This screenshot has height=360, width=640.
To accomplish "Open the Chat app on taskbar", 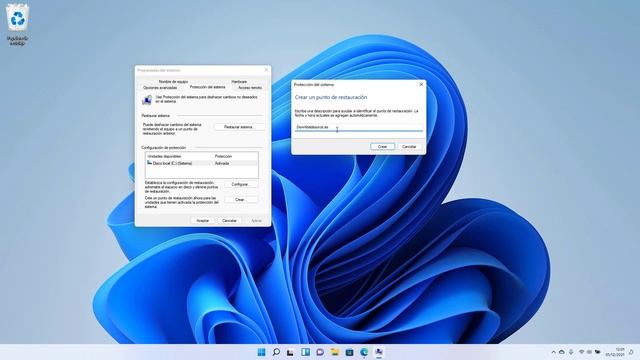I will [x=320, y=352].
